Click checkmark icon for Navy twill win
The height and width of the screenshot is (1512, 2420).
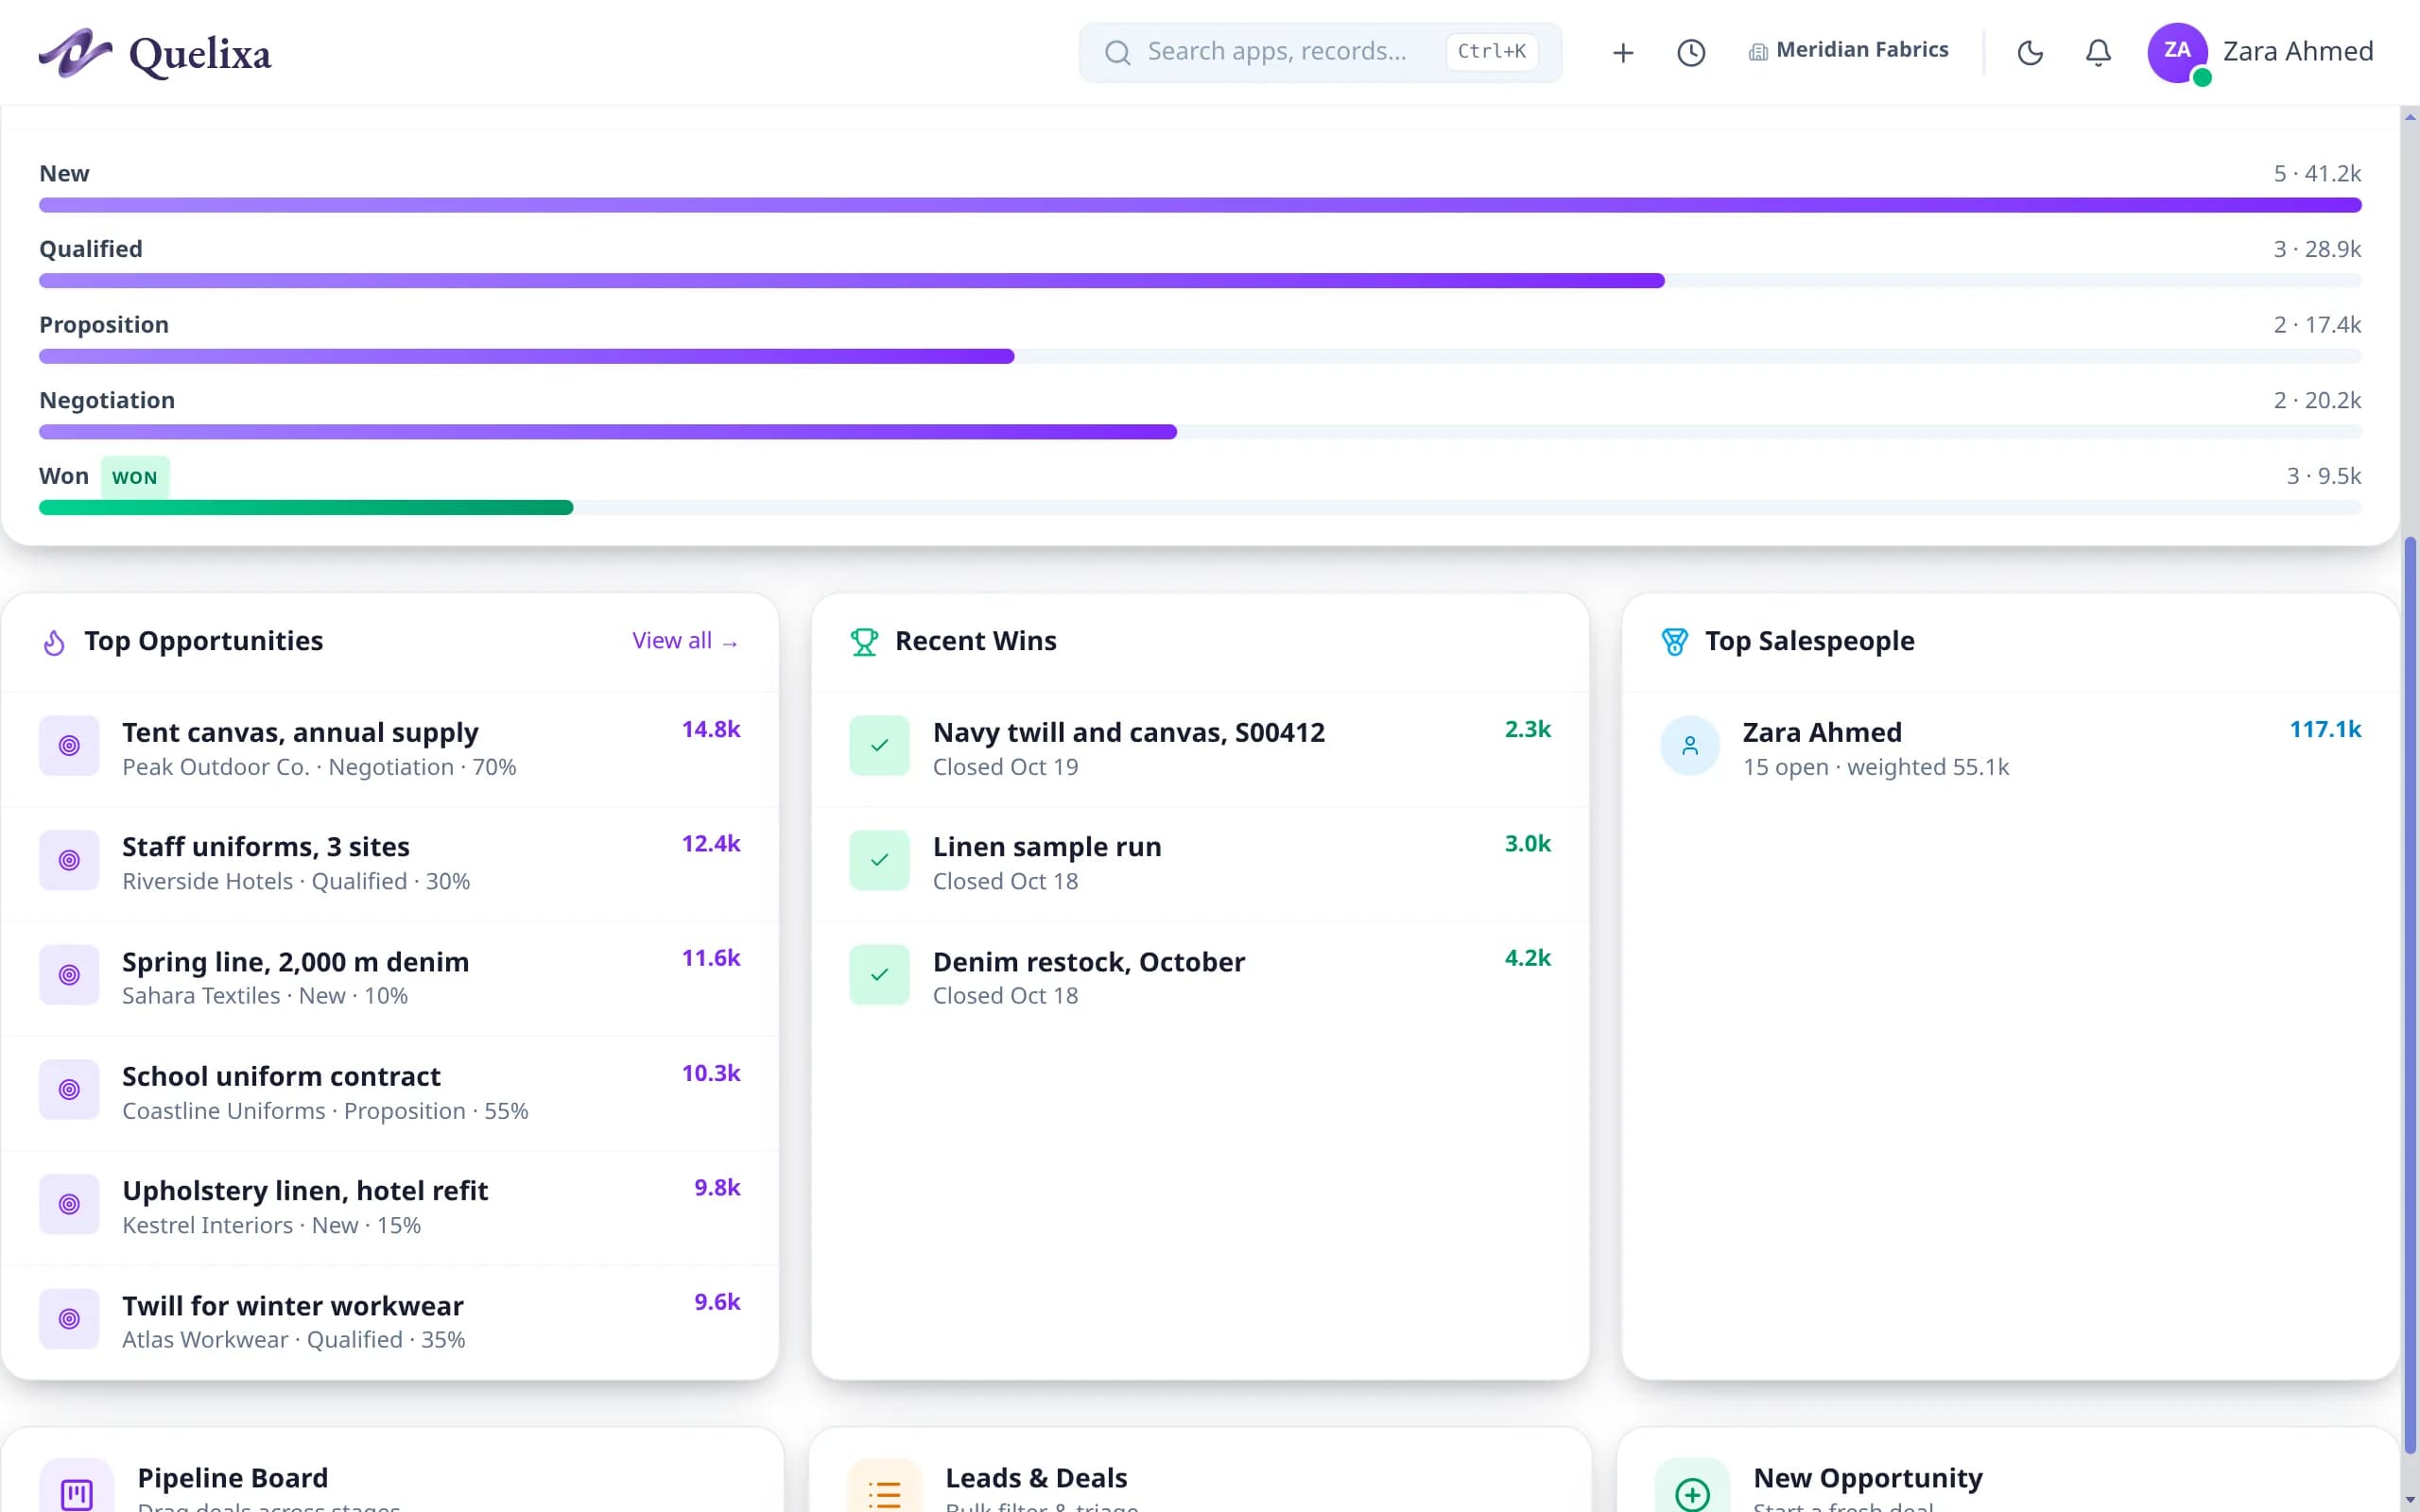(879, 745)
